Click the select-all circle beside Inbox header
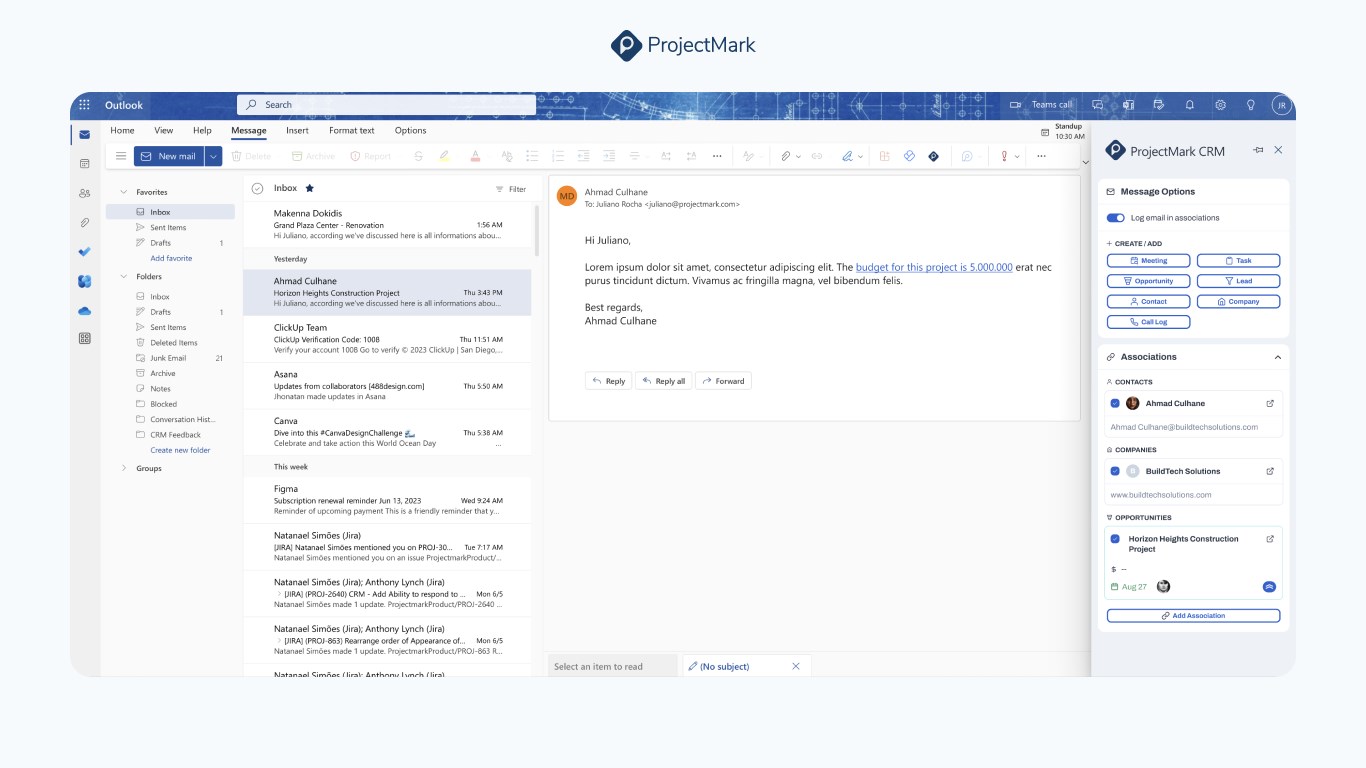This screenshot has height=768, width=1366. (x=257, y=188)
